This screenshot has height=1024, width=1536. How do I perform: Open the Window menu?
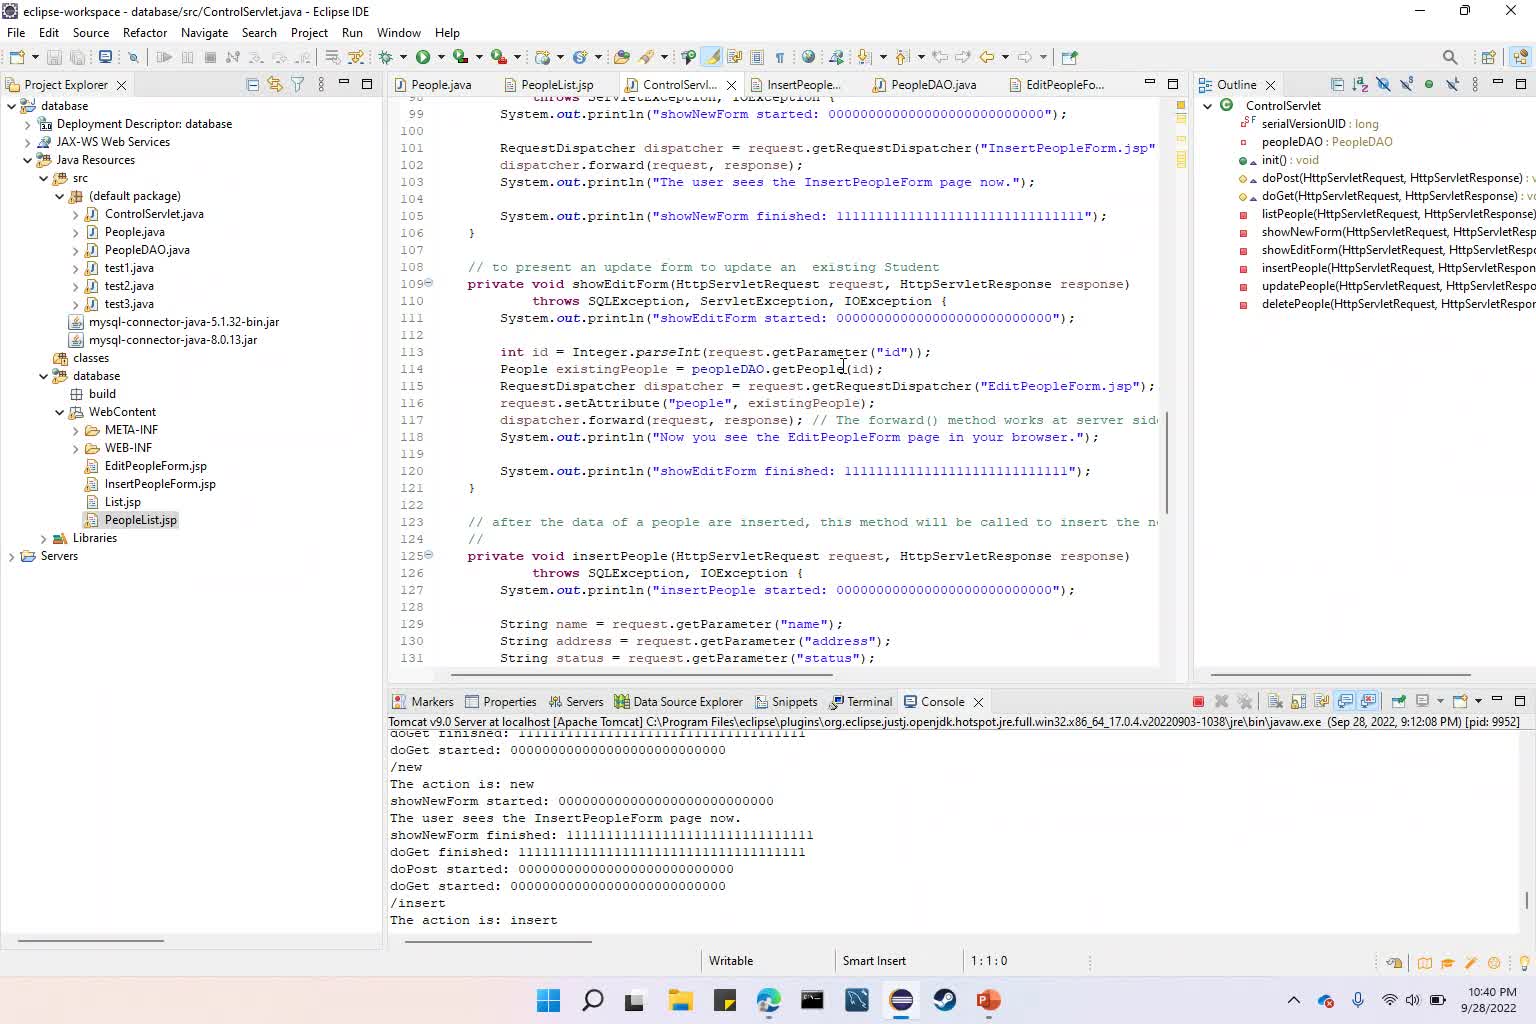[398, 32]
